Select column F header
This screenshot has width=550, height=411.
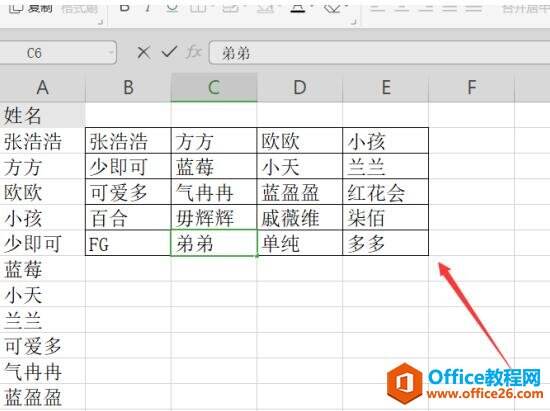(471, 87)
